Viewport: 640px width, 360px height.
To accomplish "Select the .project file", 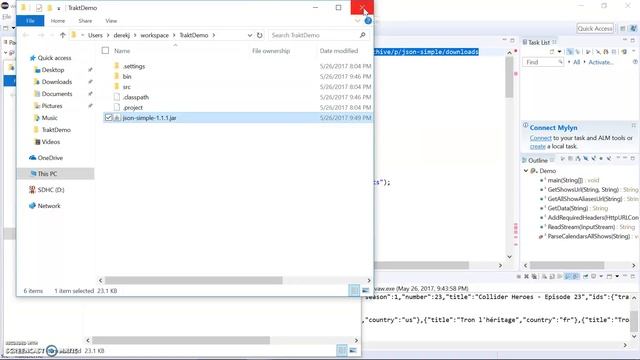I will [x=133, y=107].
